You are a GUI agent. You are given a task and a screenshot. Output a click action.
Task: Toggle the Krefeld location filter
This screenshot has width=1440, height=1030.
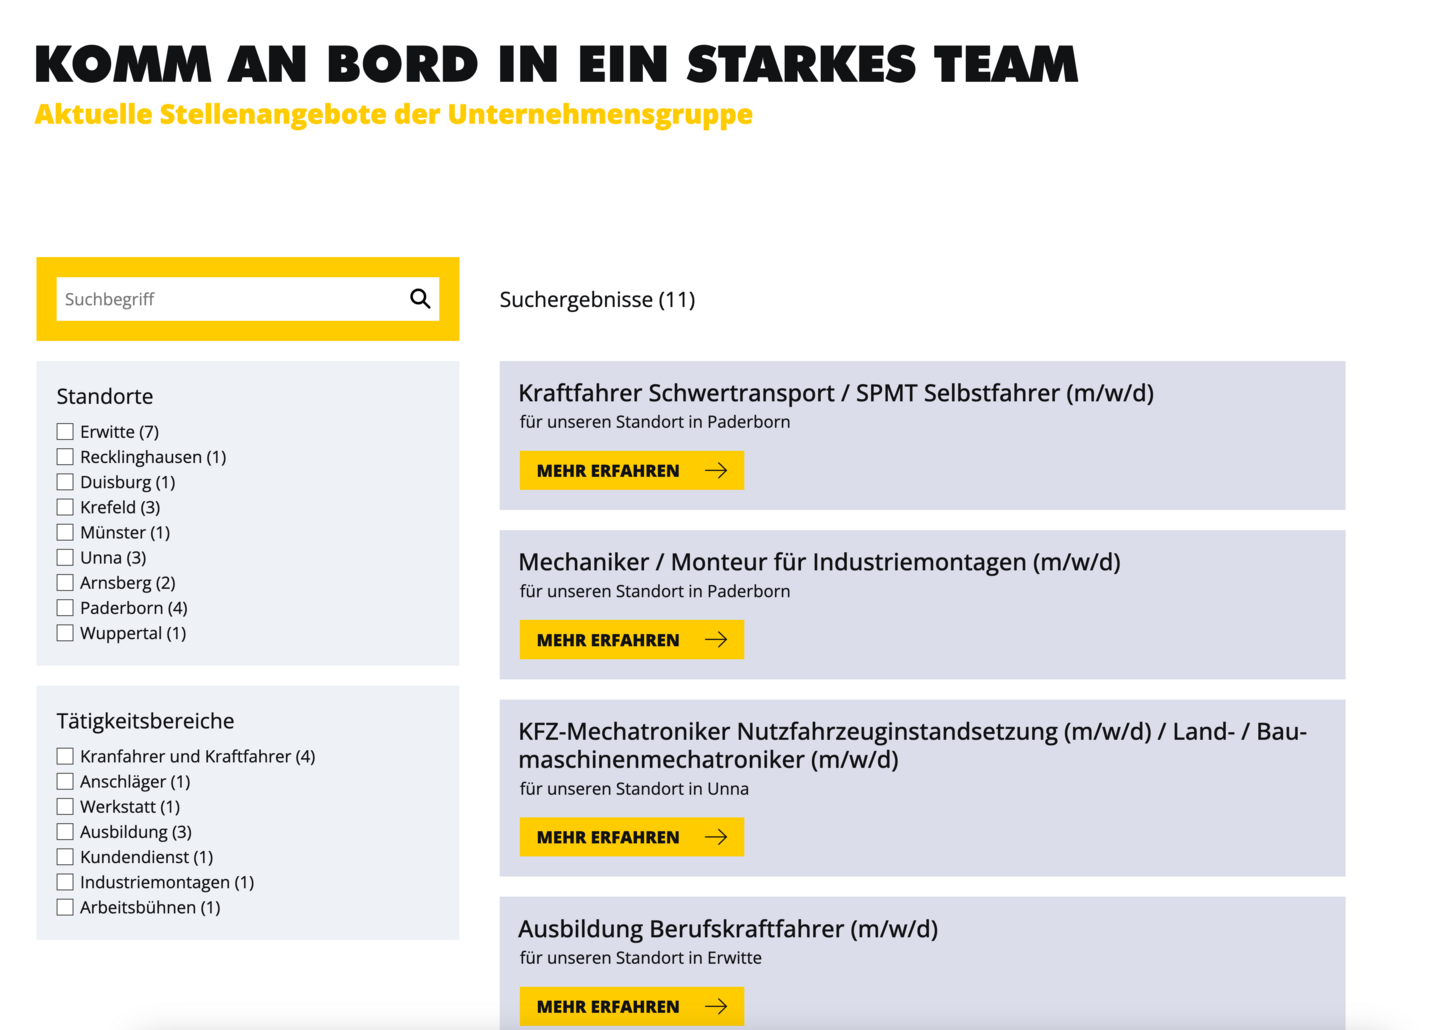pyautogui.click(x=65, y=507)
